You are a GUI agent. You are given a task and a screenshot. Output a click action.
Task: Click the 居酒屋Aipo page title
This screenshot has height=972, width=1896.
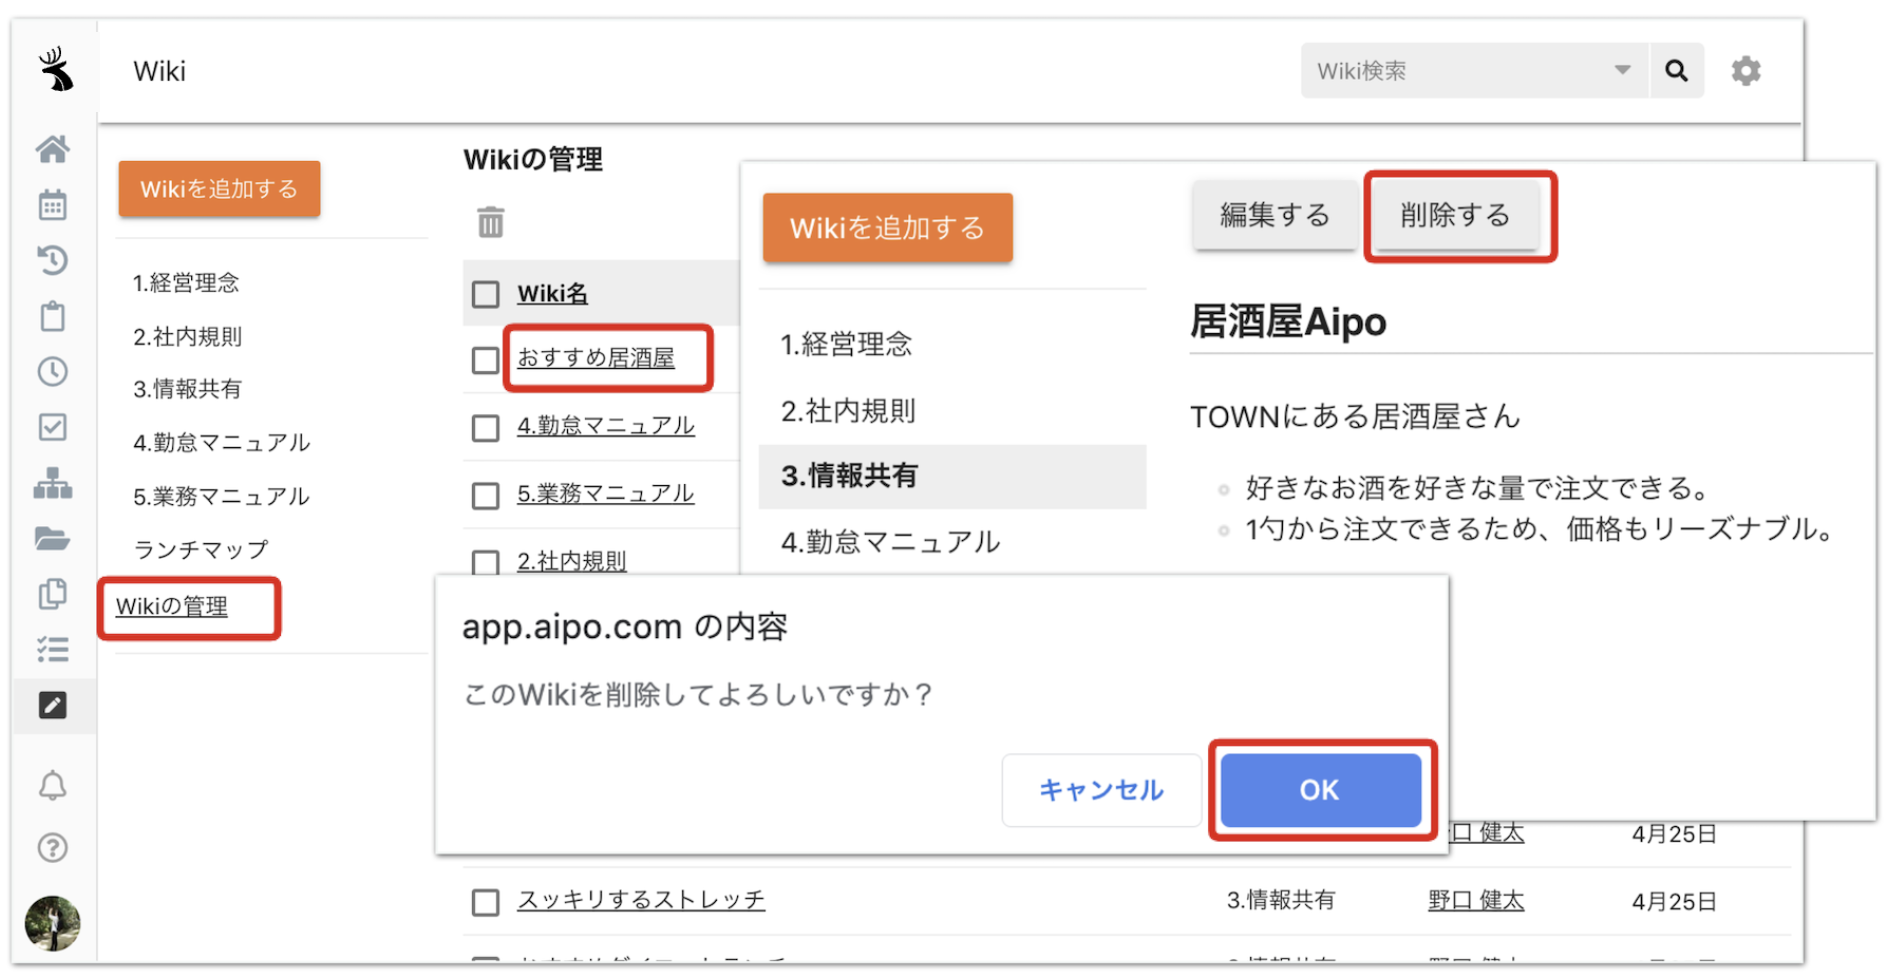[x=1288, y=322]
